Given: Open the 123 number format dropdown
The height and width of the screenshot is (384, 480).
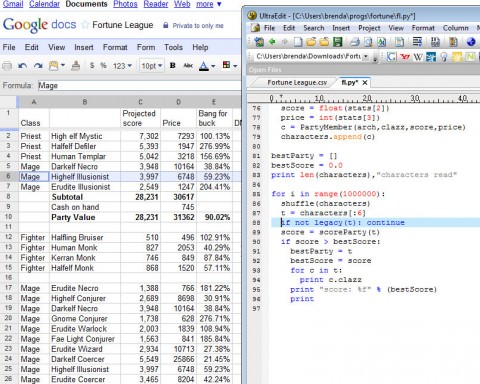Looking at the screenshot, I should coord(122,66).
